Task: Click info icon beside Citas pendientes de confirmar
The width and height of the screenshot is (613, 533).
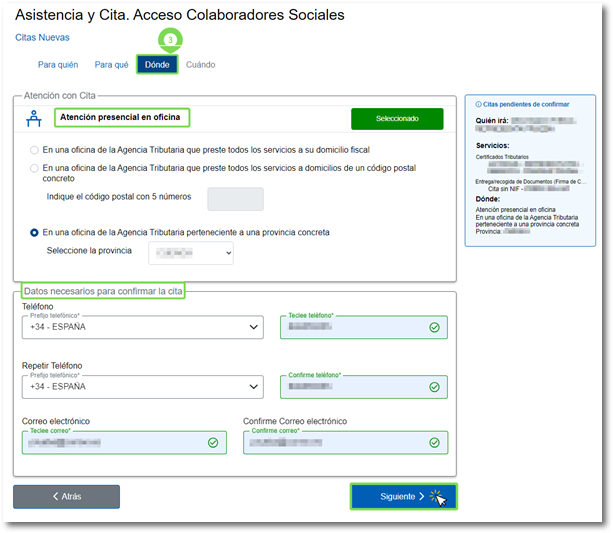Action: pyautogui.click(x=478, y=104)
